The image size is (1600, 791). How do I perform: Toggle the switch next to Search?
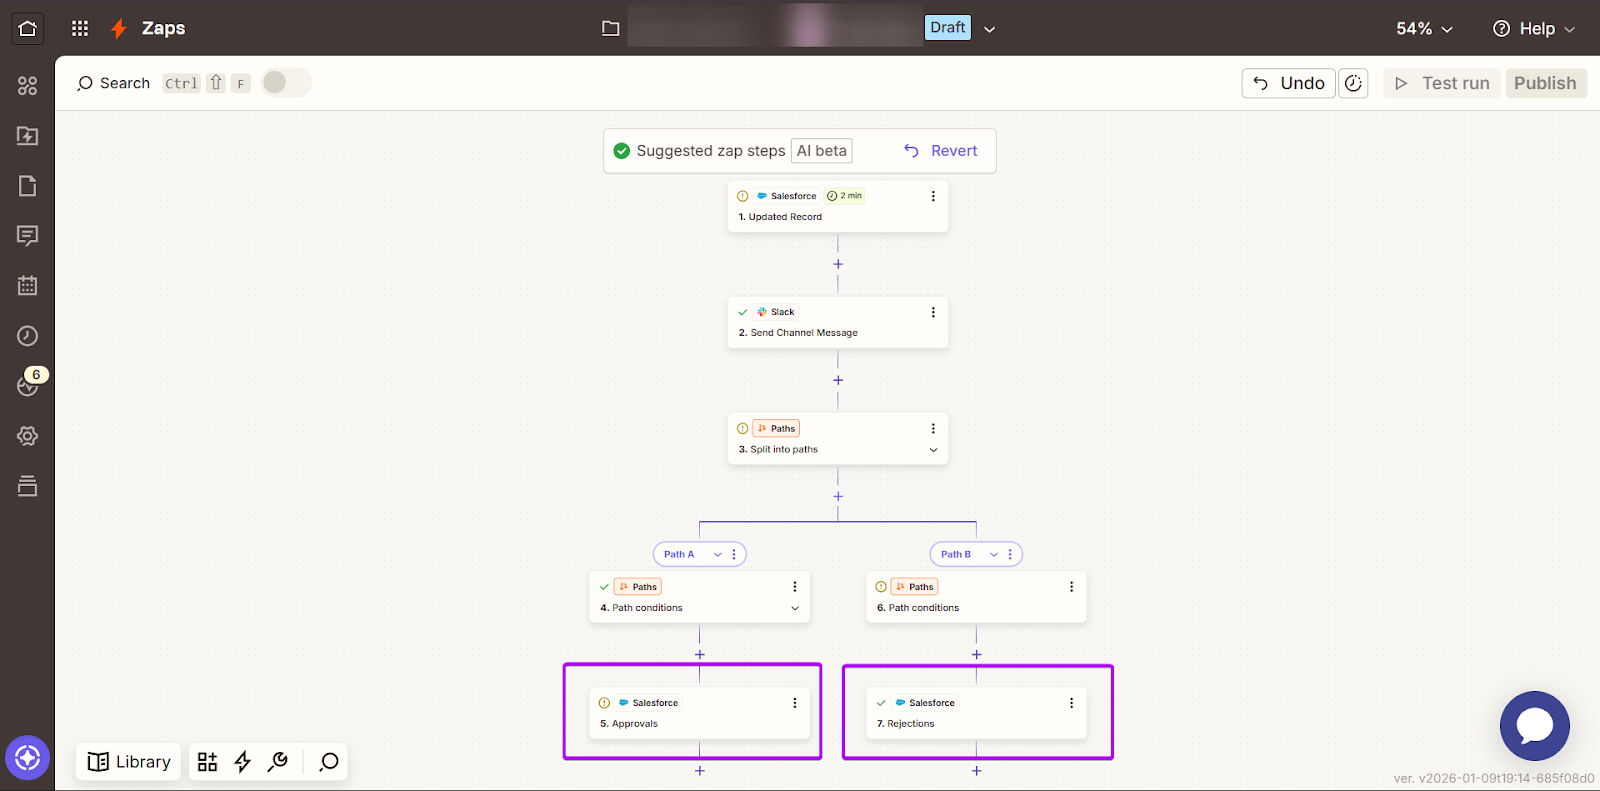(286, 83)
